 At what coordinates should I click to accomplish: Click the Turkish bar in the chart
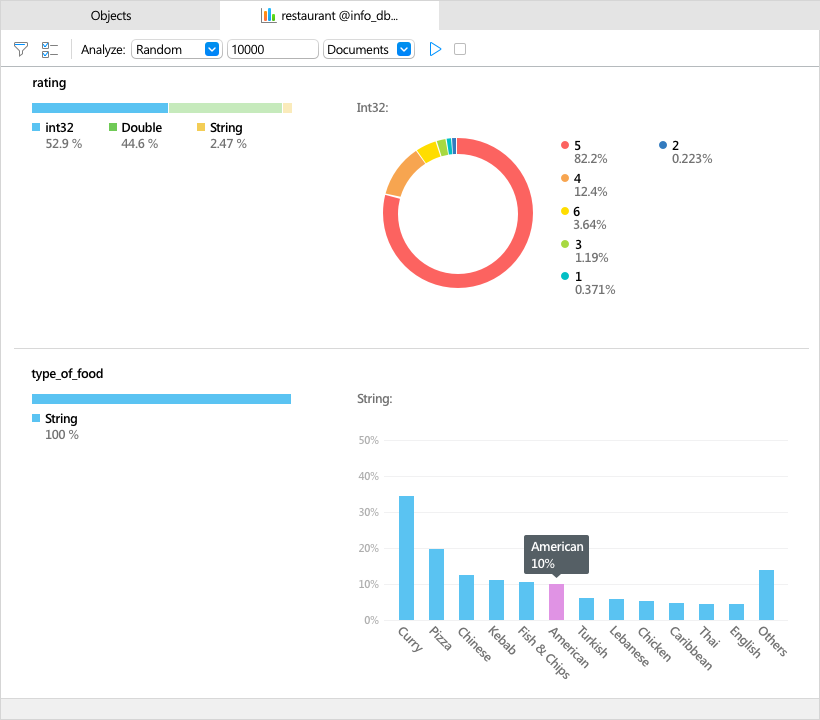coord(586,609)
